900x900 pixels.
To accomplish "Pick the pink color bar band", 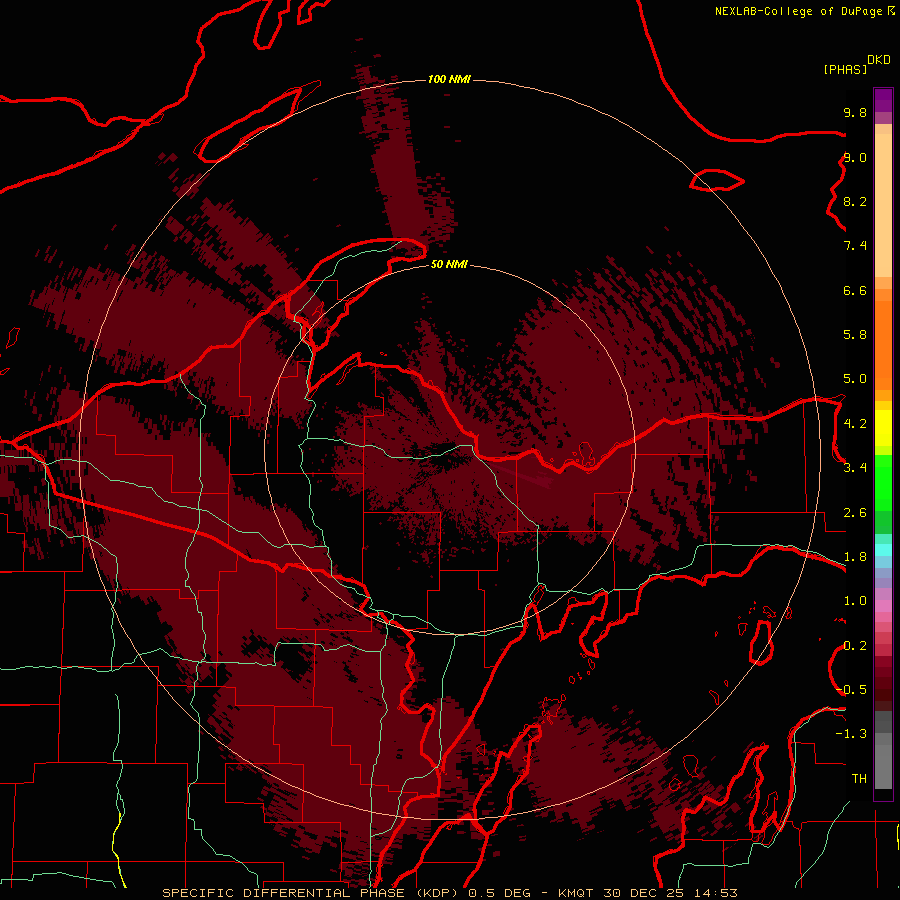I will [x=883, y=606].
